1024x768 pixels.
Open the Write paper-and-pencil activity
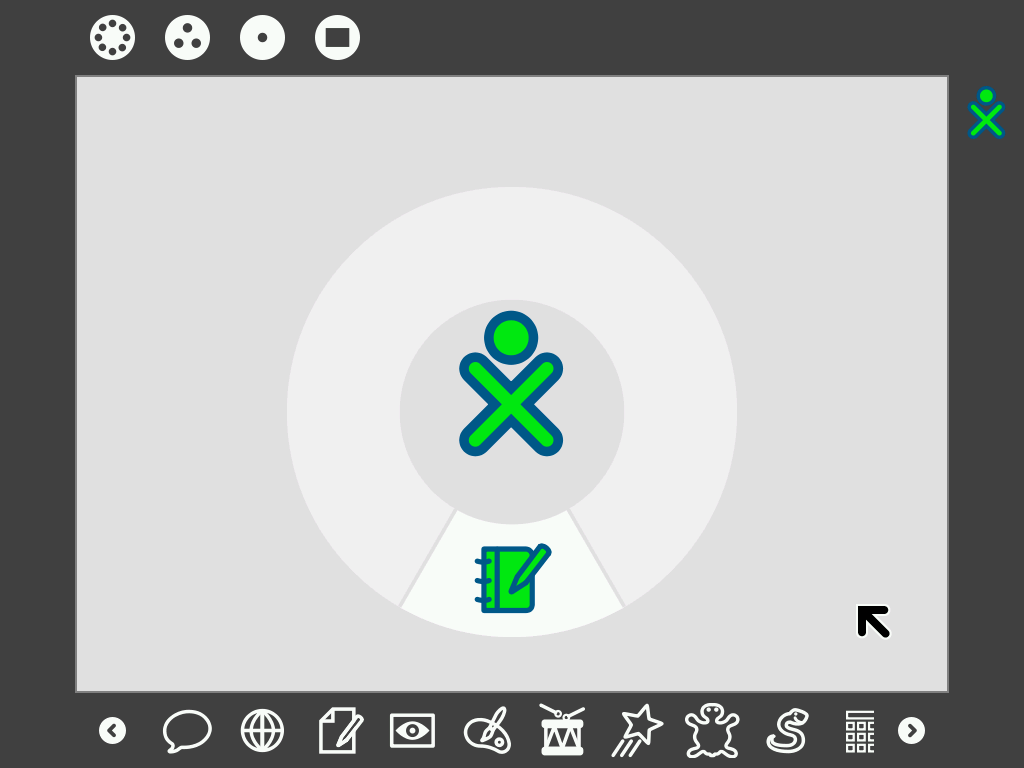(x=339, y=730)
